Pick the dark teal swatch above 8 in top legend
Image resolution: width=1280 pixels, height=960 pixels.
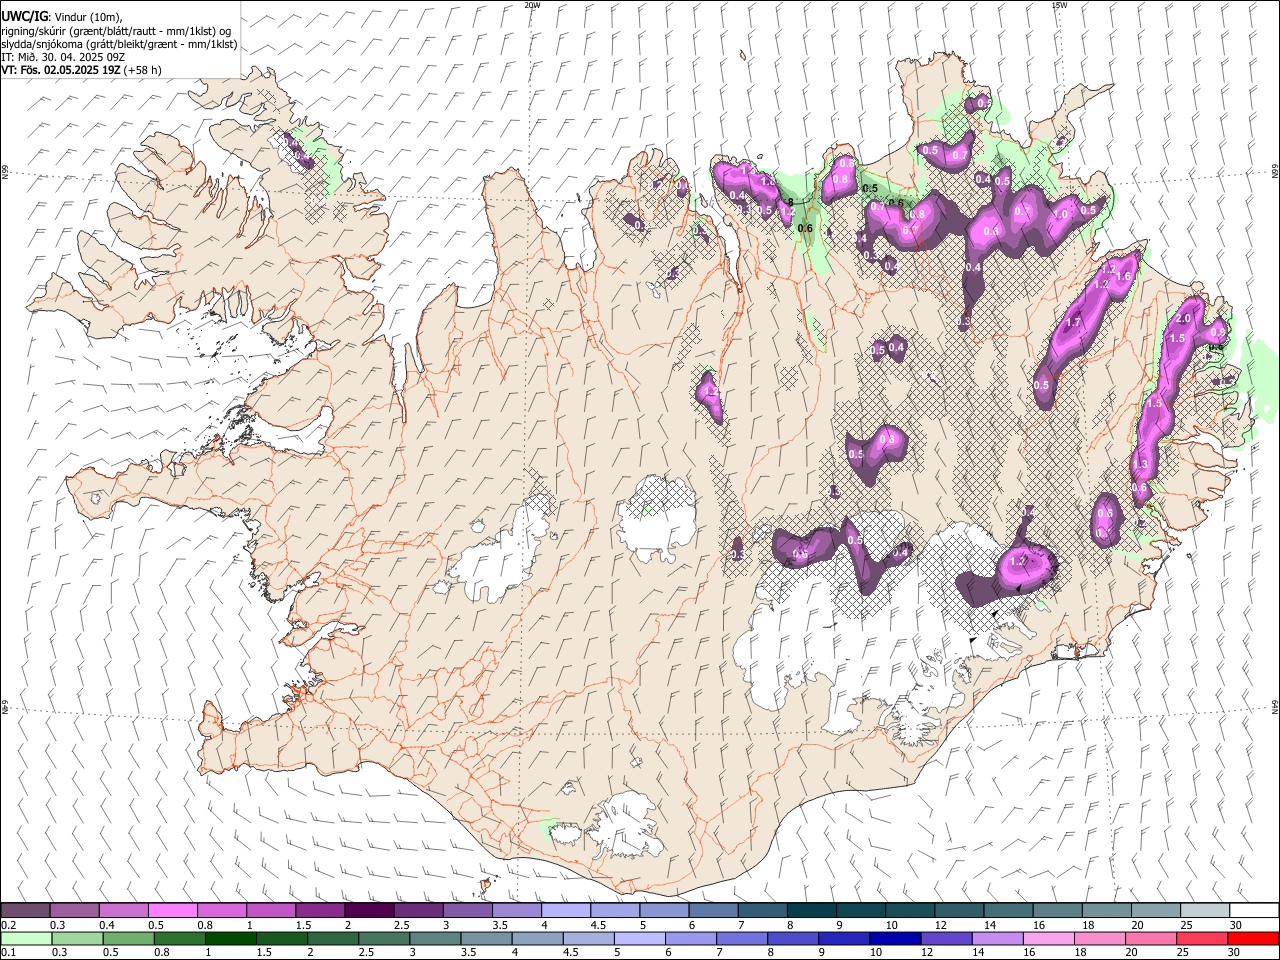tap(812, 910)
